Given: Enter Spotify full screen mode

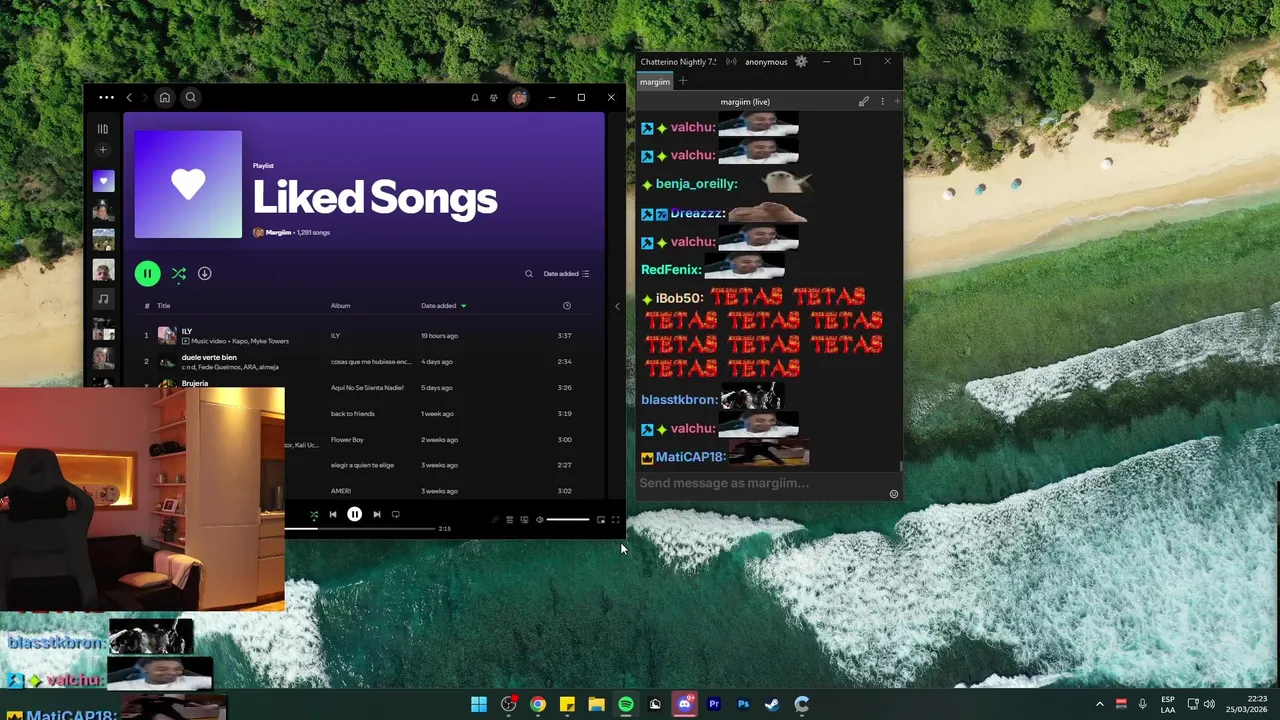Looking at the screenshot, I should [616, 520].
